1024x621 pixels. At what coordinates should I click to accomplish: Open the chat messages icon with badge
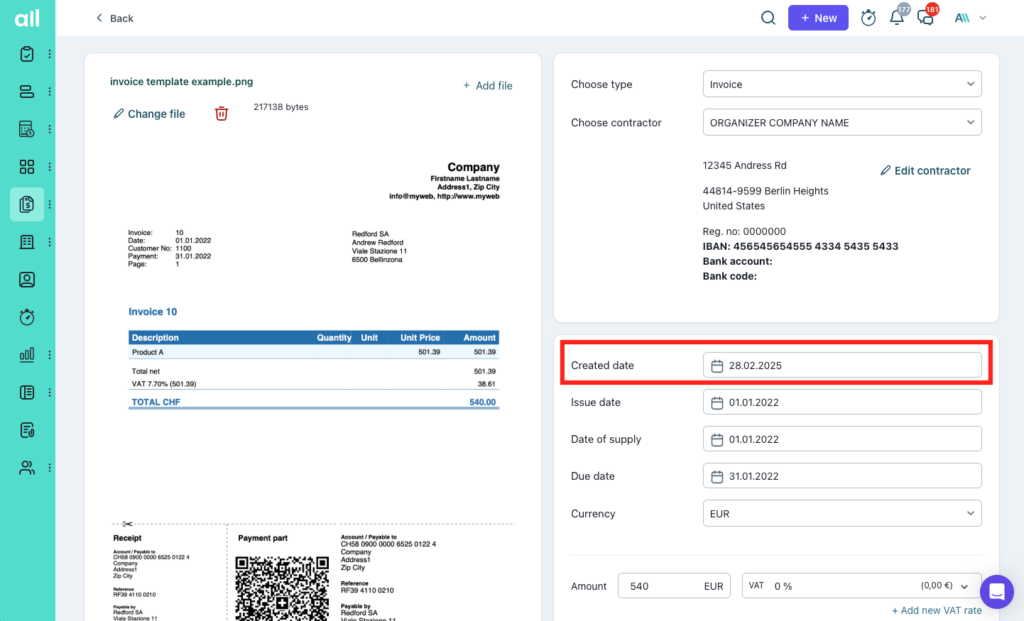(925, 18)
